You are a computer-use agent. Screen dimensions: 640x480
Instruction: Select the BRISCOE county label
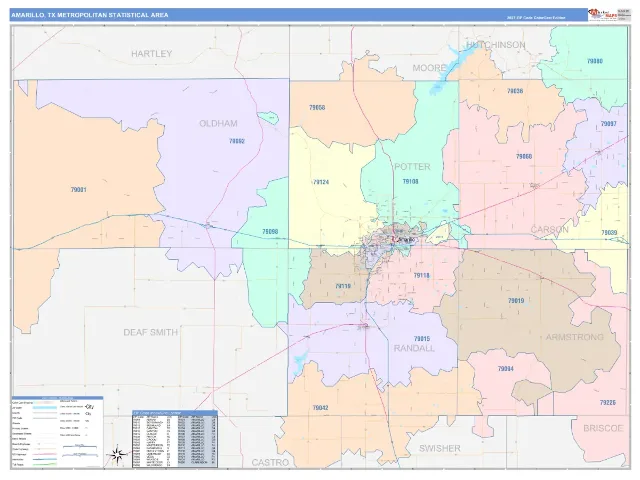pyautogui.click(x=603, y=428)
